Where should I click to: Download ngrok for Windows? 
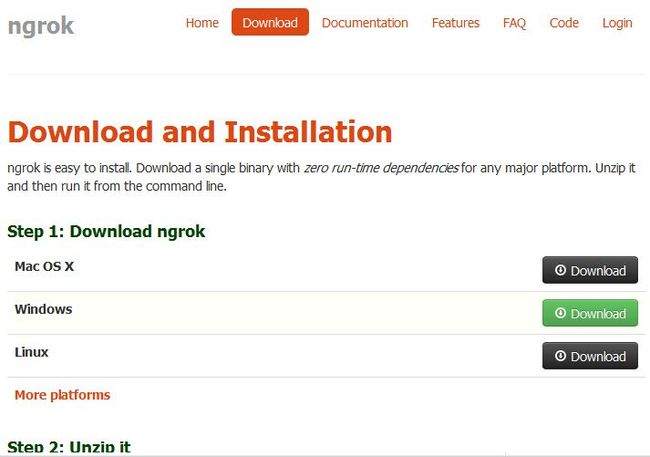click(590, 313)
